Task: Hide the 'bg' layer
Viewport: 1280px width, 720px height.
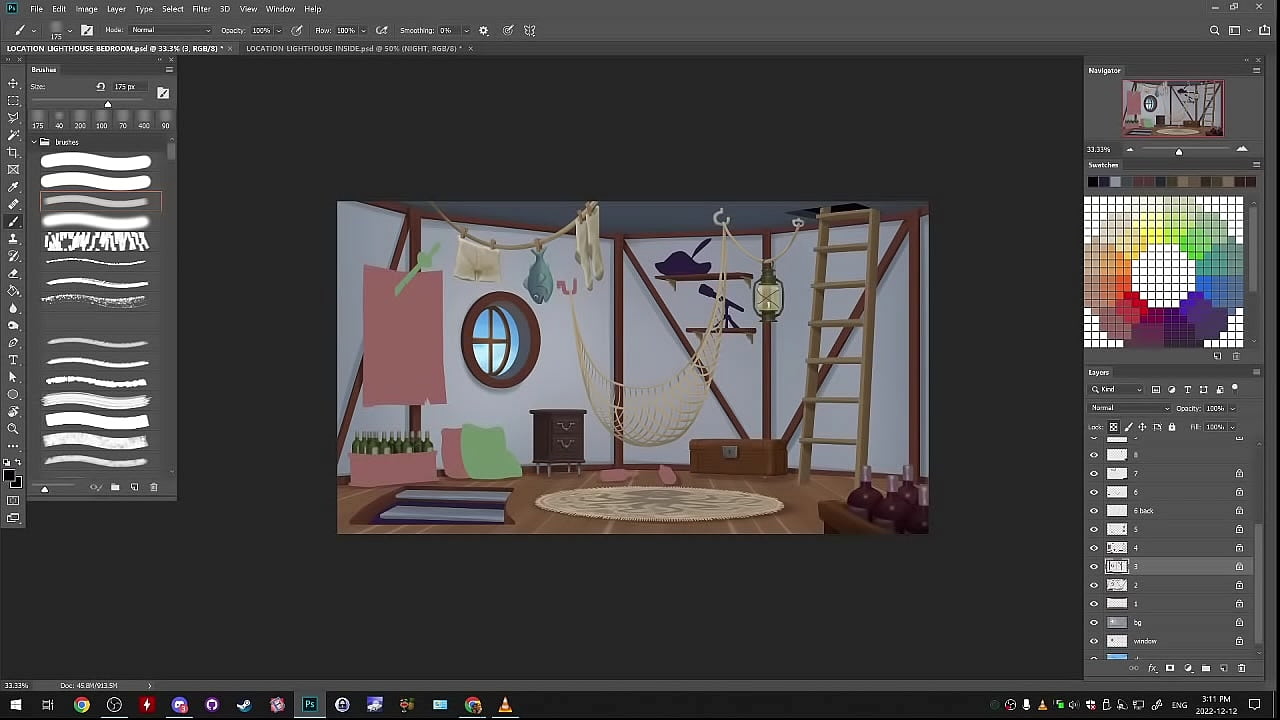Action: 1093,622
